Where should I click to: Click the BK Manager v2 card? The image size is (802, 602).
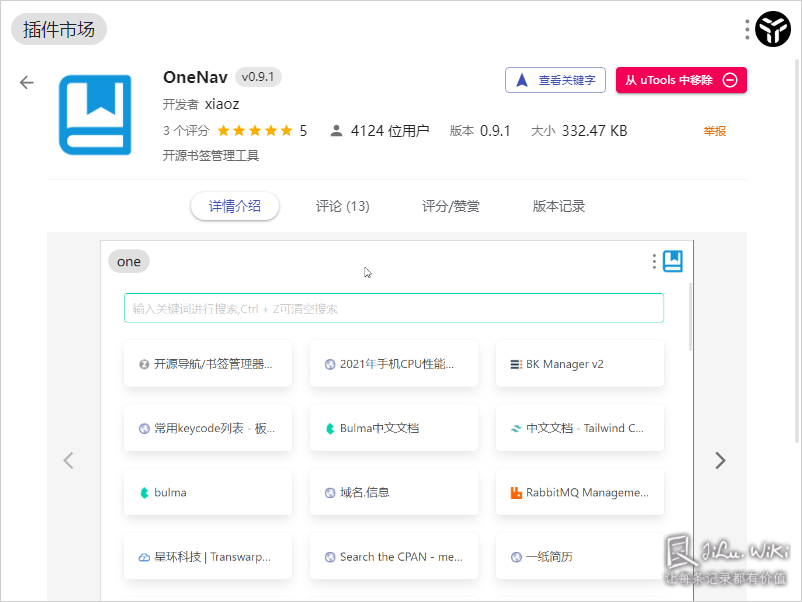coord(580,364)
